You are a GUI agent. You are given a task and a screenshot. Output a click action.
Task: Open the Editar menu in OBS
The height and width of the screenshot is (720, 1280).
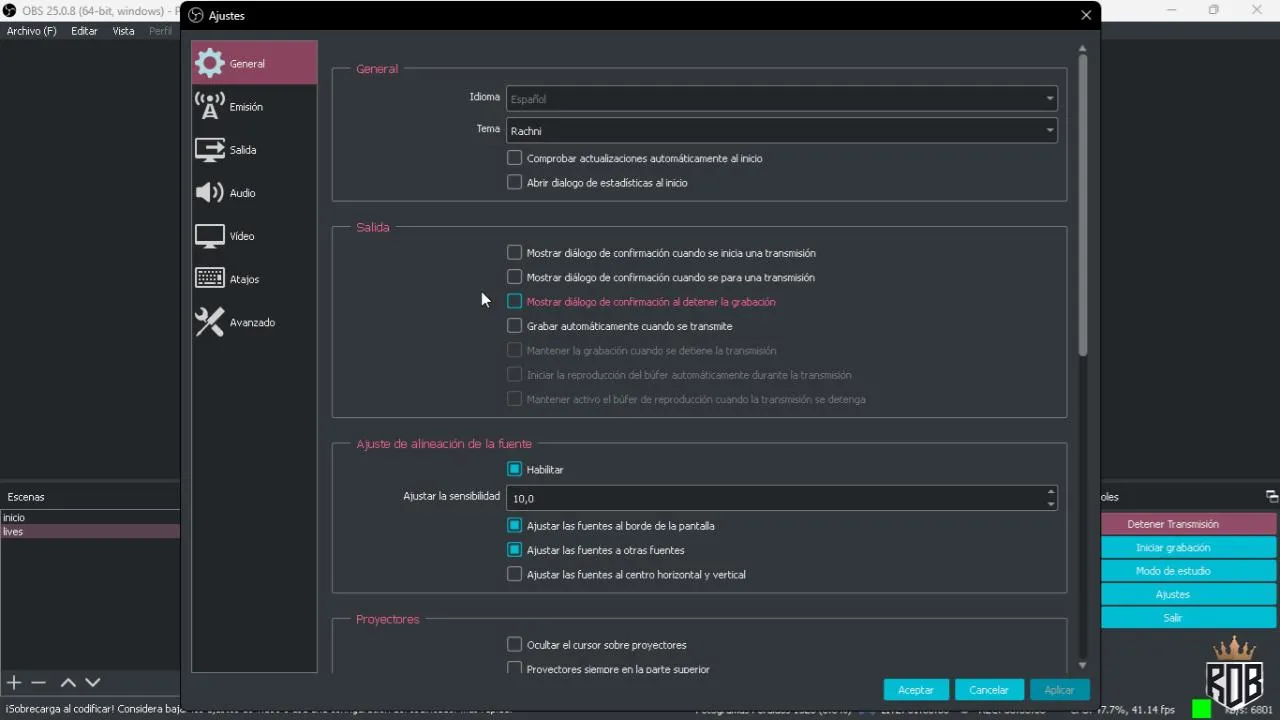pos(84,31)
